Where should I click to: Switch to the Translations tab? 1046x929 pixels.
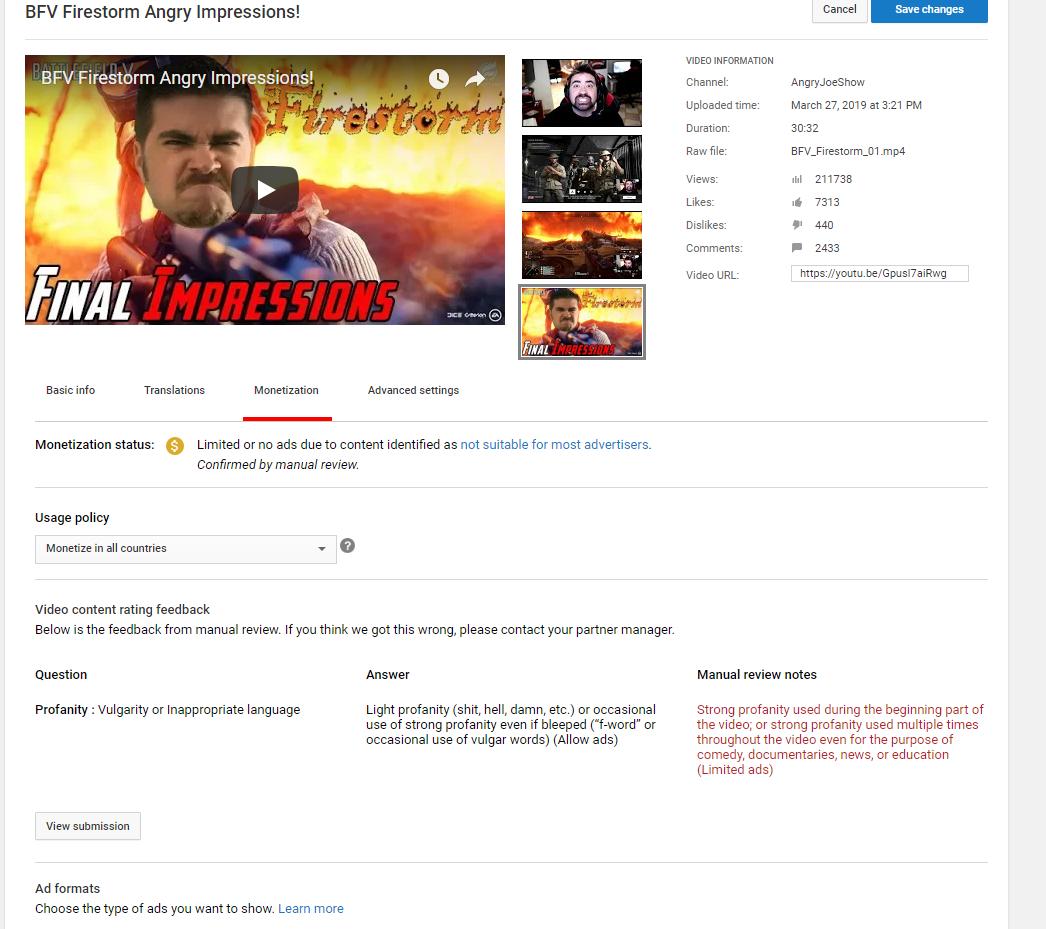(x=174, y=390)
